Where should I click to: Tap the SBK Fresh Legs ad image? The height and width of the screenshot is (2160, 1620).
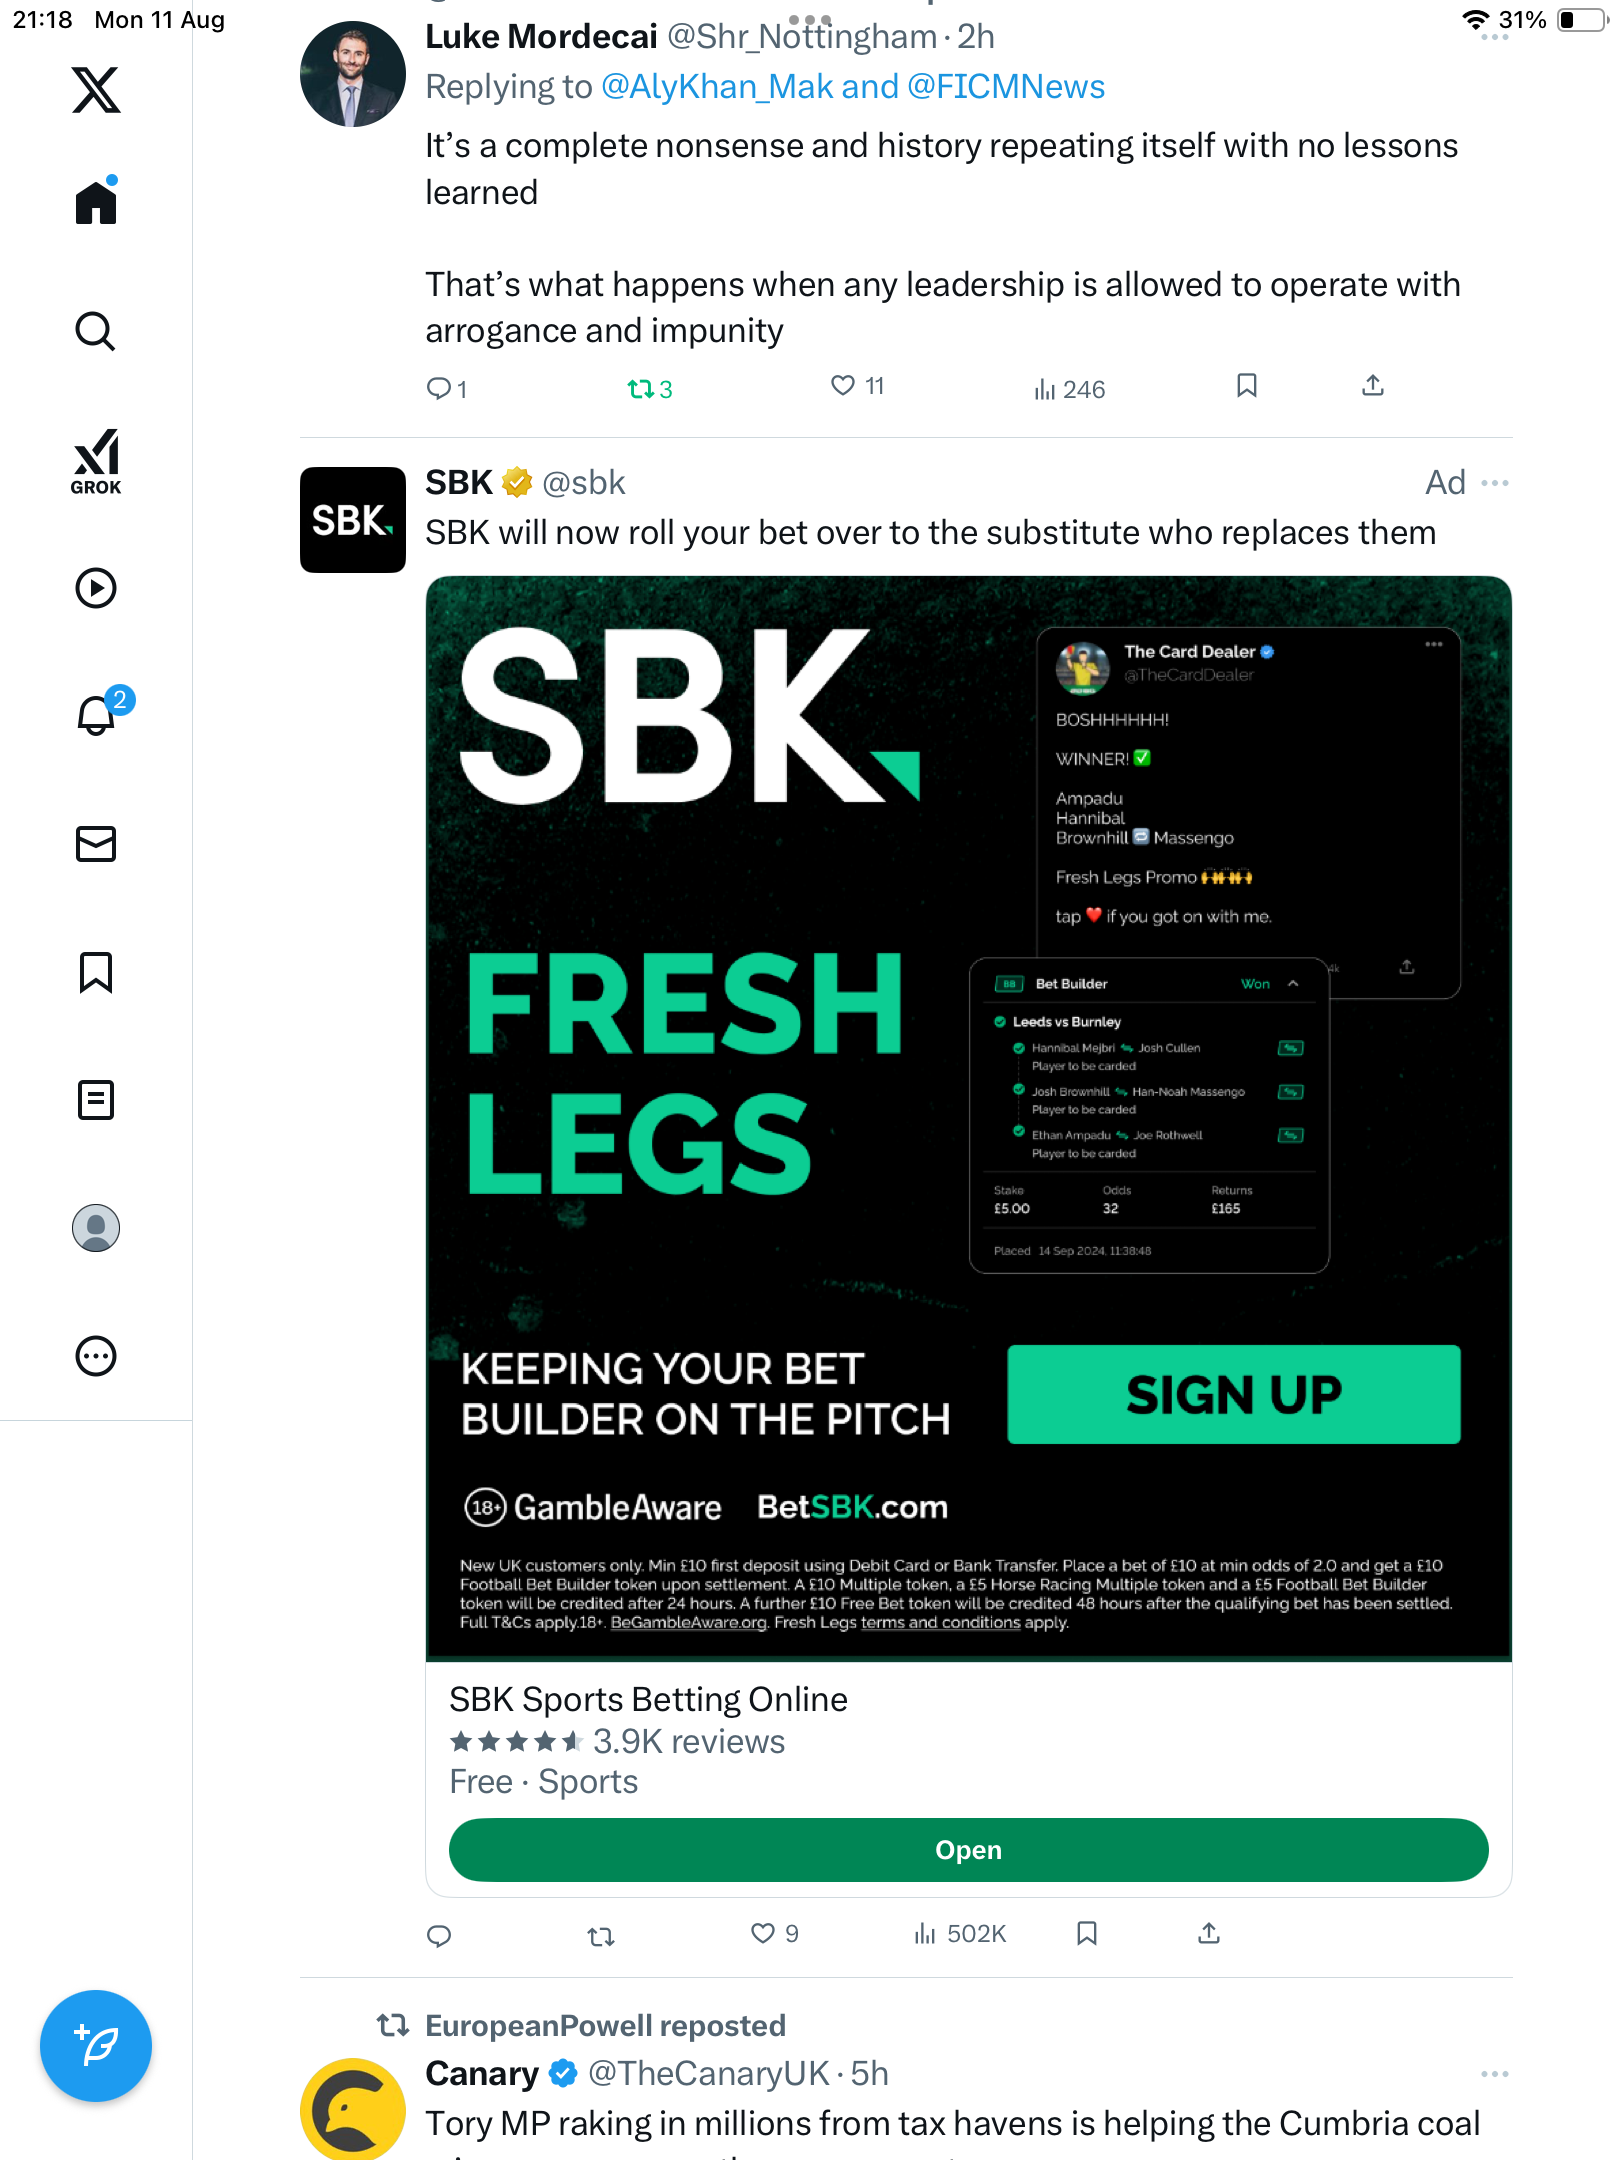968,1116
